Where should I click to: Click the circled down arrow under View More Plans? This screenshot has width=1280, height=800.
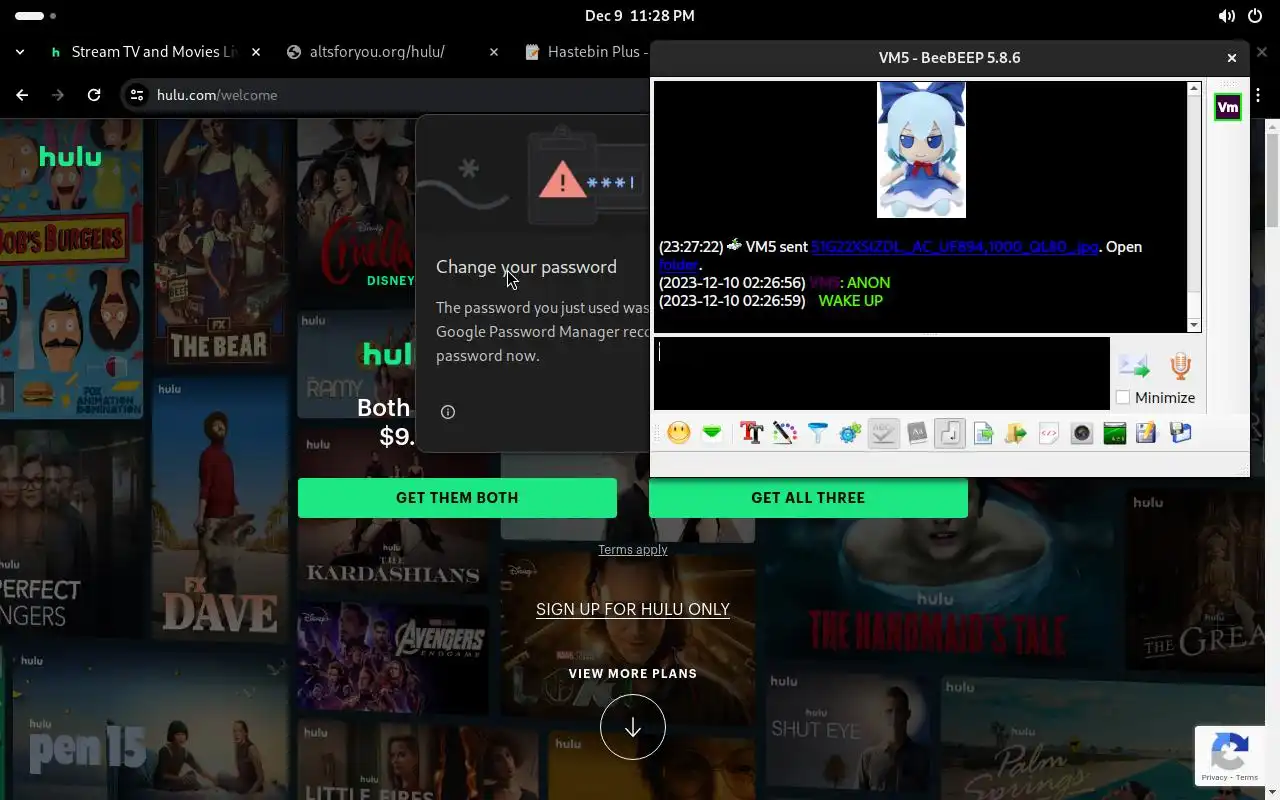pos(633,727)
